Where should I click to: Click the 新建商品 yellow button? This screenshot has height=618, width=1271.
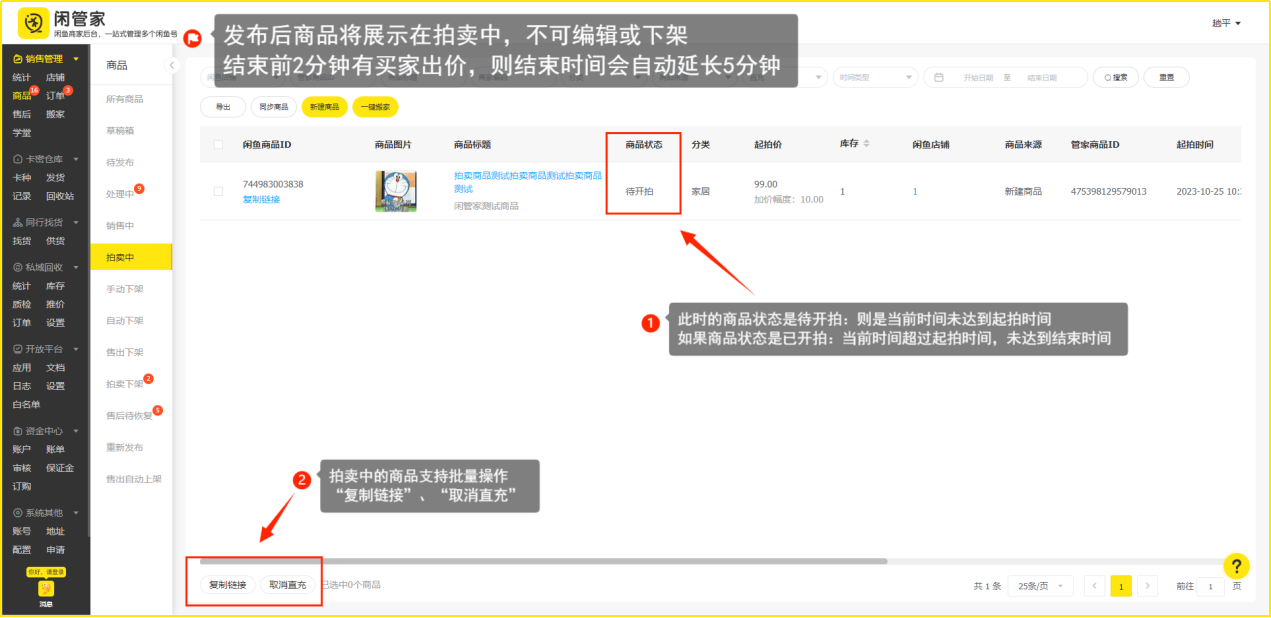[x=324, y=106]
